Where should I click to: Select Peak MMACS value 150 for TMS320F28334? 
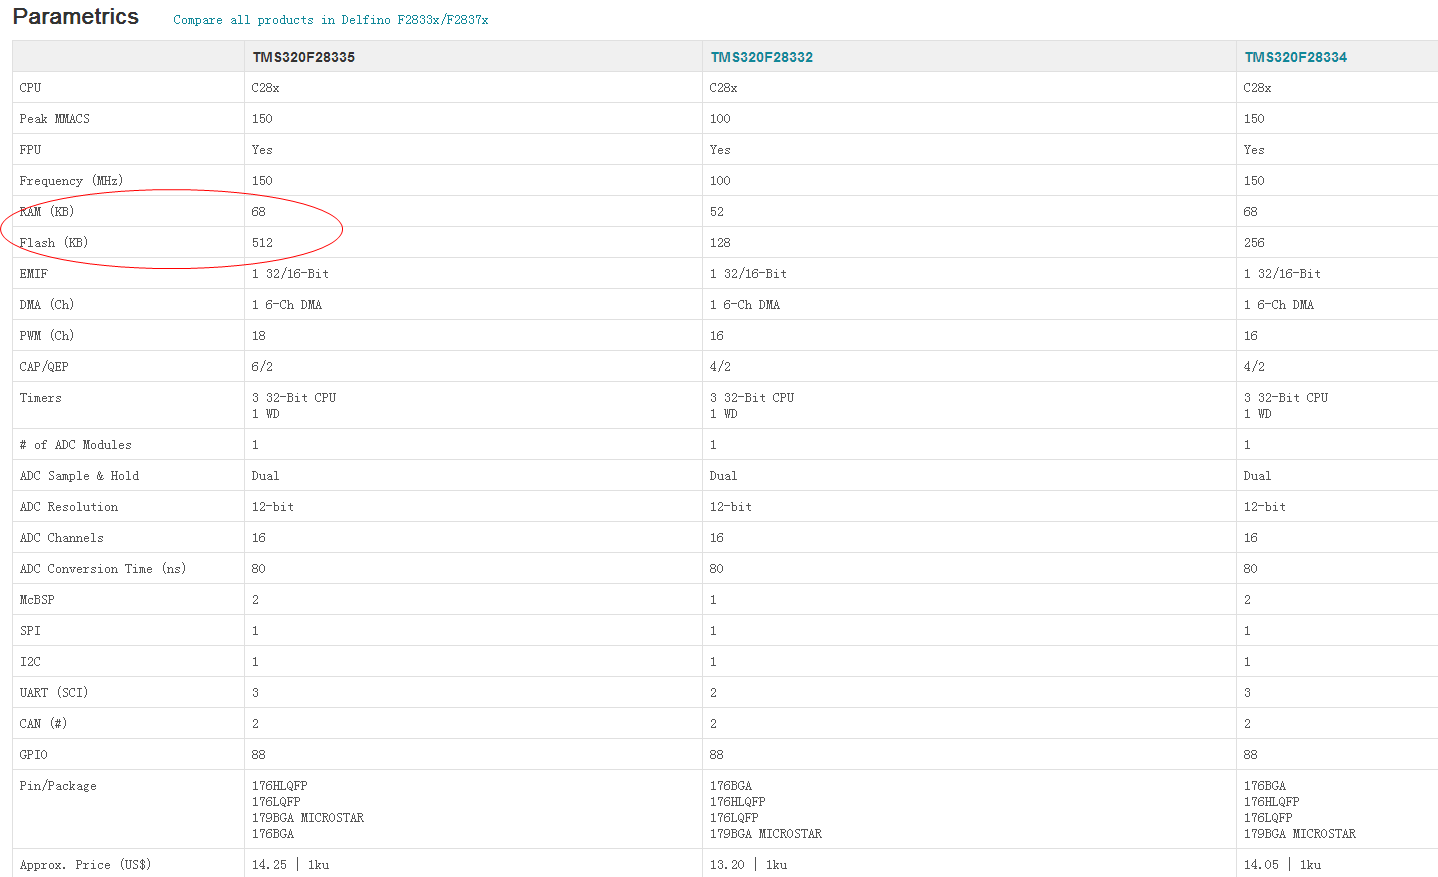point(1254,119)
